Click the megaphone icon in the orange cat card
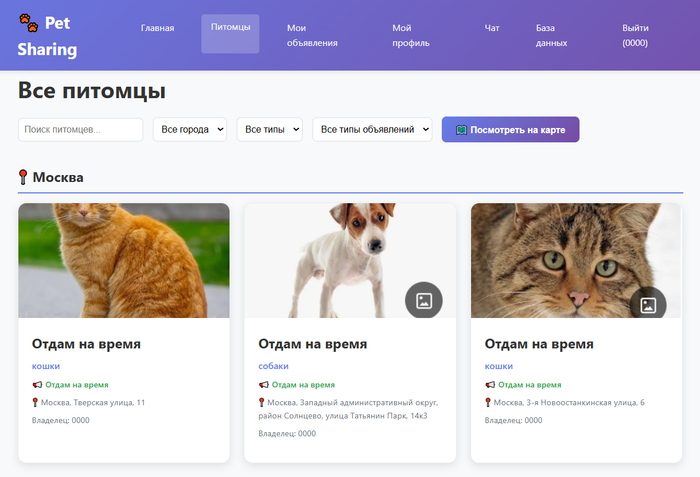Screen dimensions: 700x477 (x=37, y=384)
